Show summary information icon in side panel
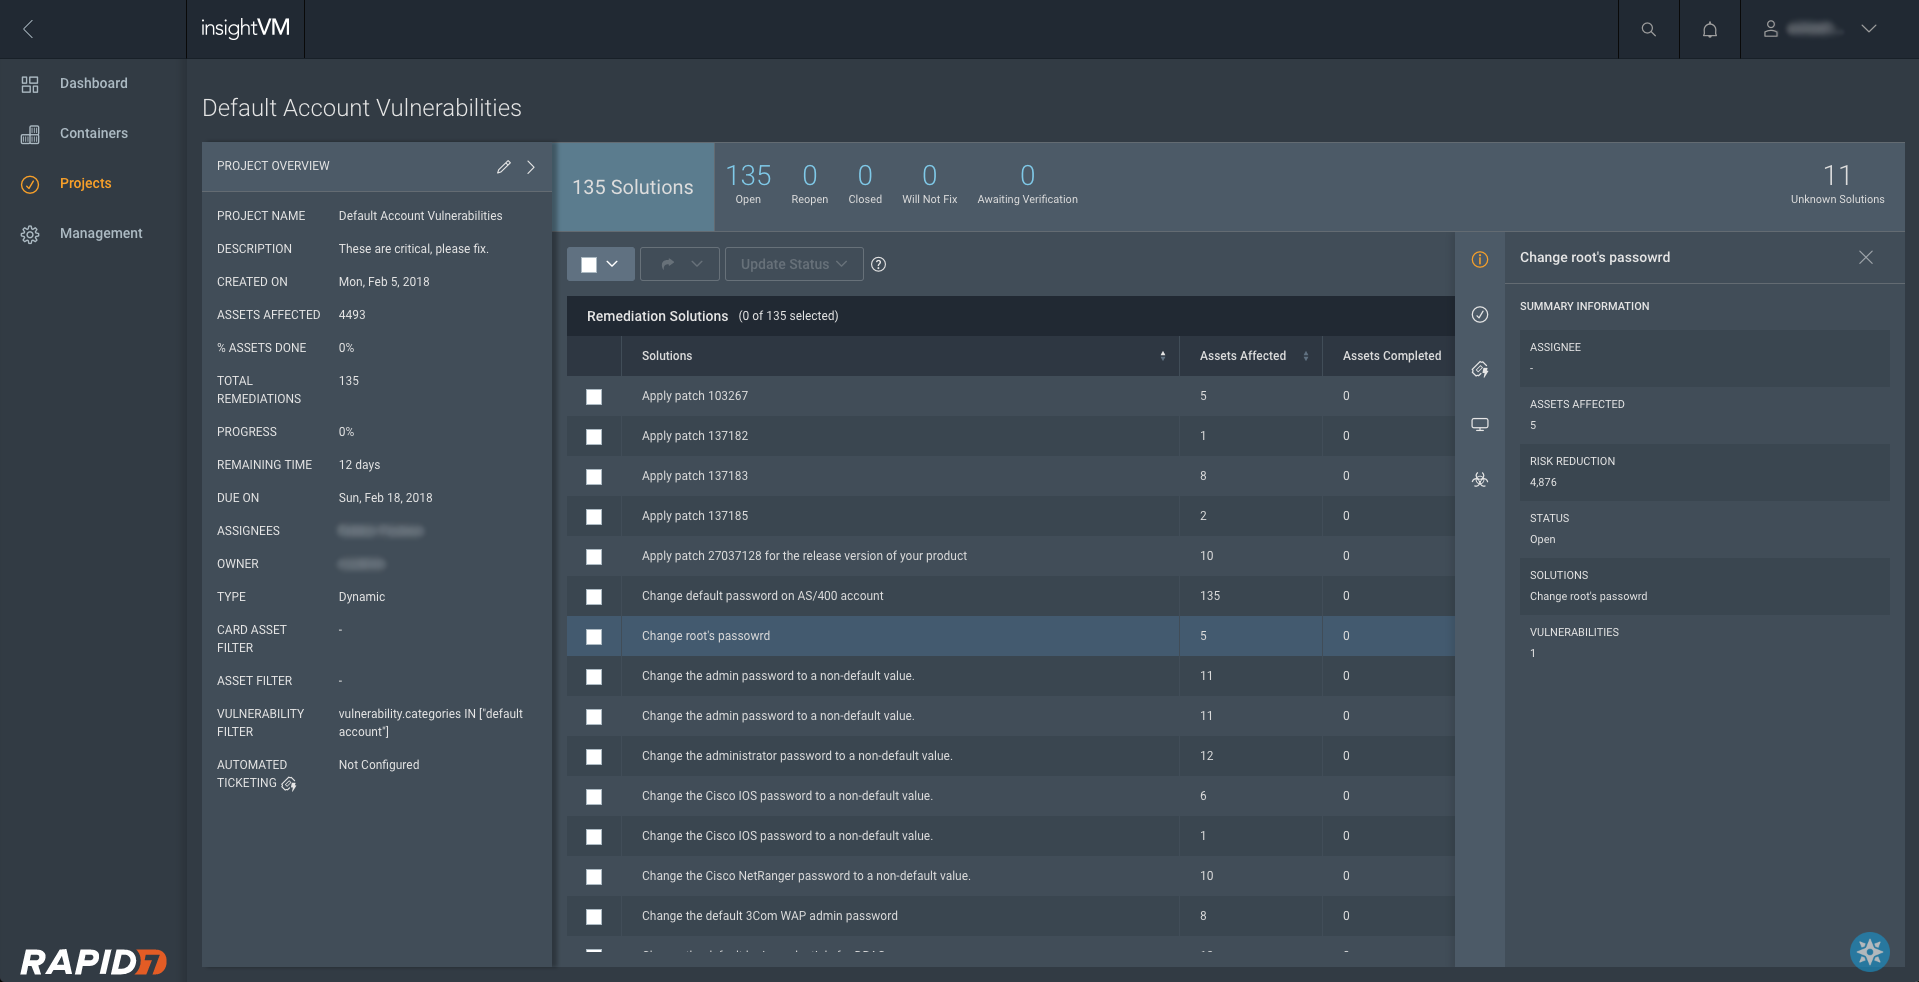 [x=1480, y=260]
